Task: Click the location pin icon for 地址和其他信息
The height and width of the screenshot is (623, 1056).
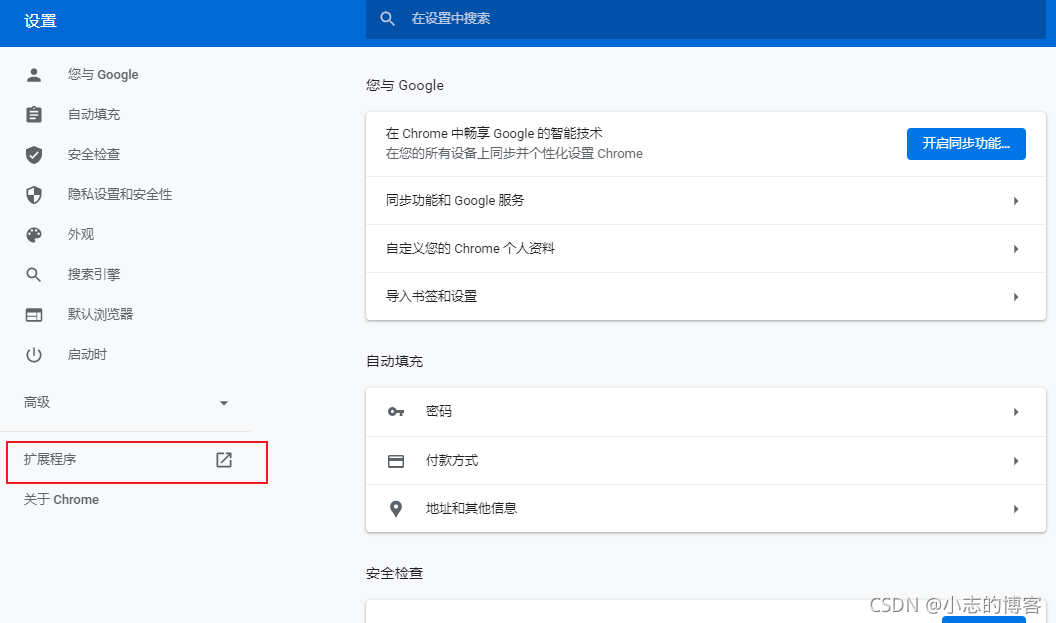Action: (396, 509)
